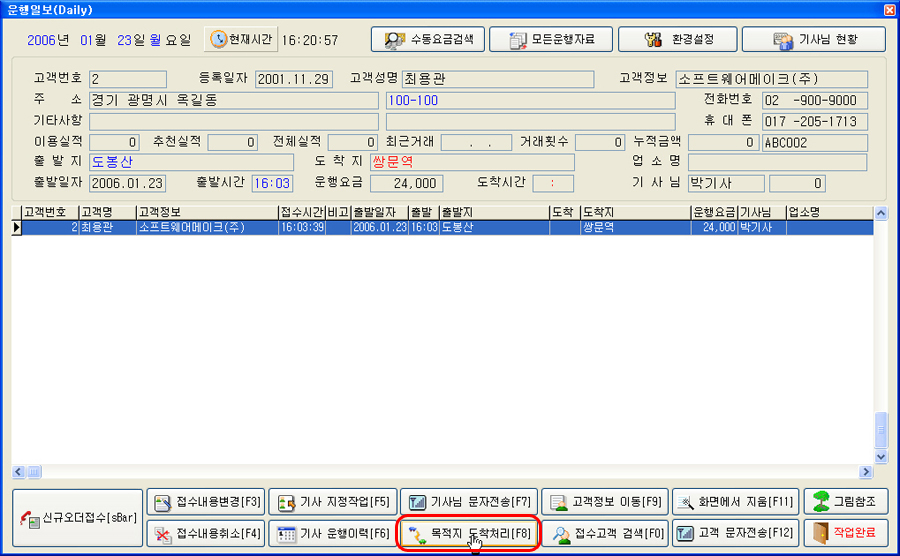Click the field showing ABC002
This screenshot has height=556, width=900.
(x=814, y=143)
